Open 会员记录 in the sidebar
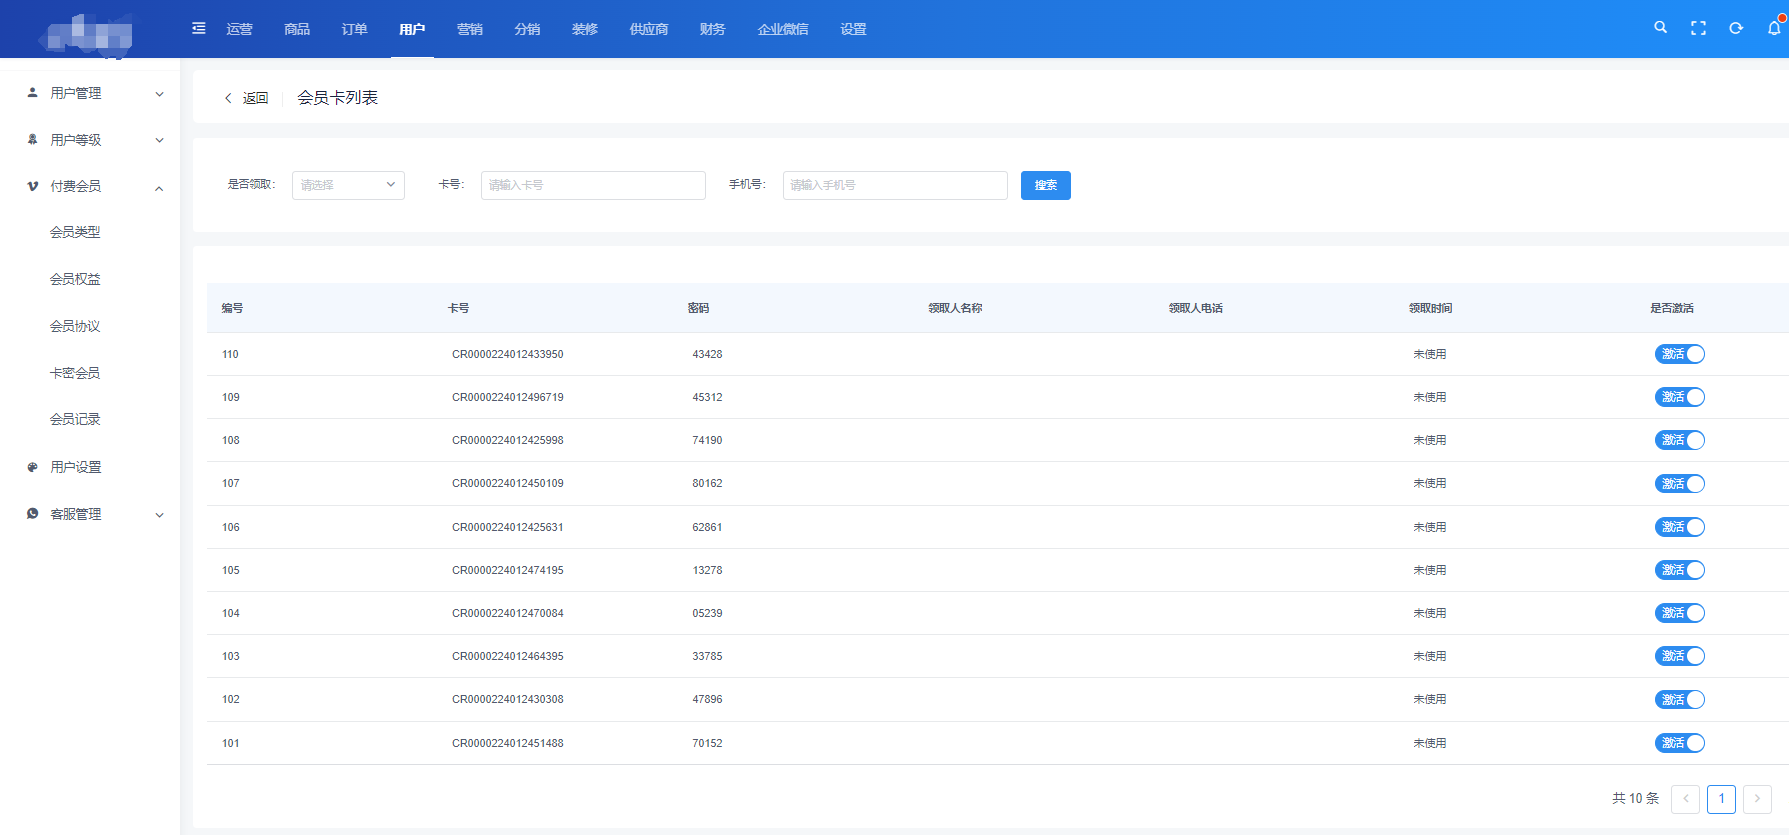This screenshot has height=835, width=1789. click(75, 419)
